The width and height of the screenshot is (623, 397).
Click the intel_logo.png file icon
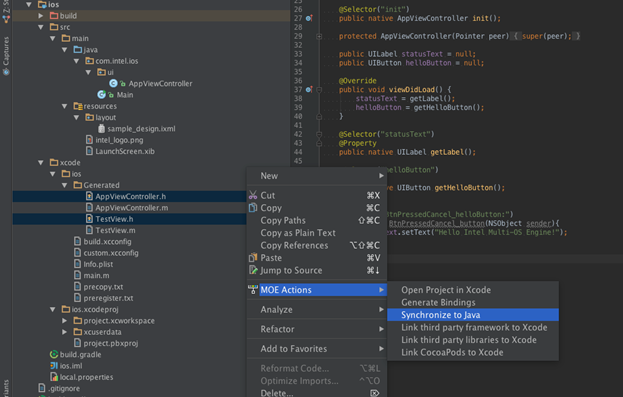click(x=89, y=140)
